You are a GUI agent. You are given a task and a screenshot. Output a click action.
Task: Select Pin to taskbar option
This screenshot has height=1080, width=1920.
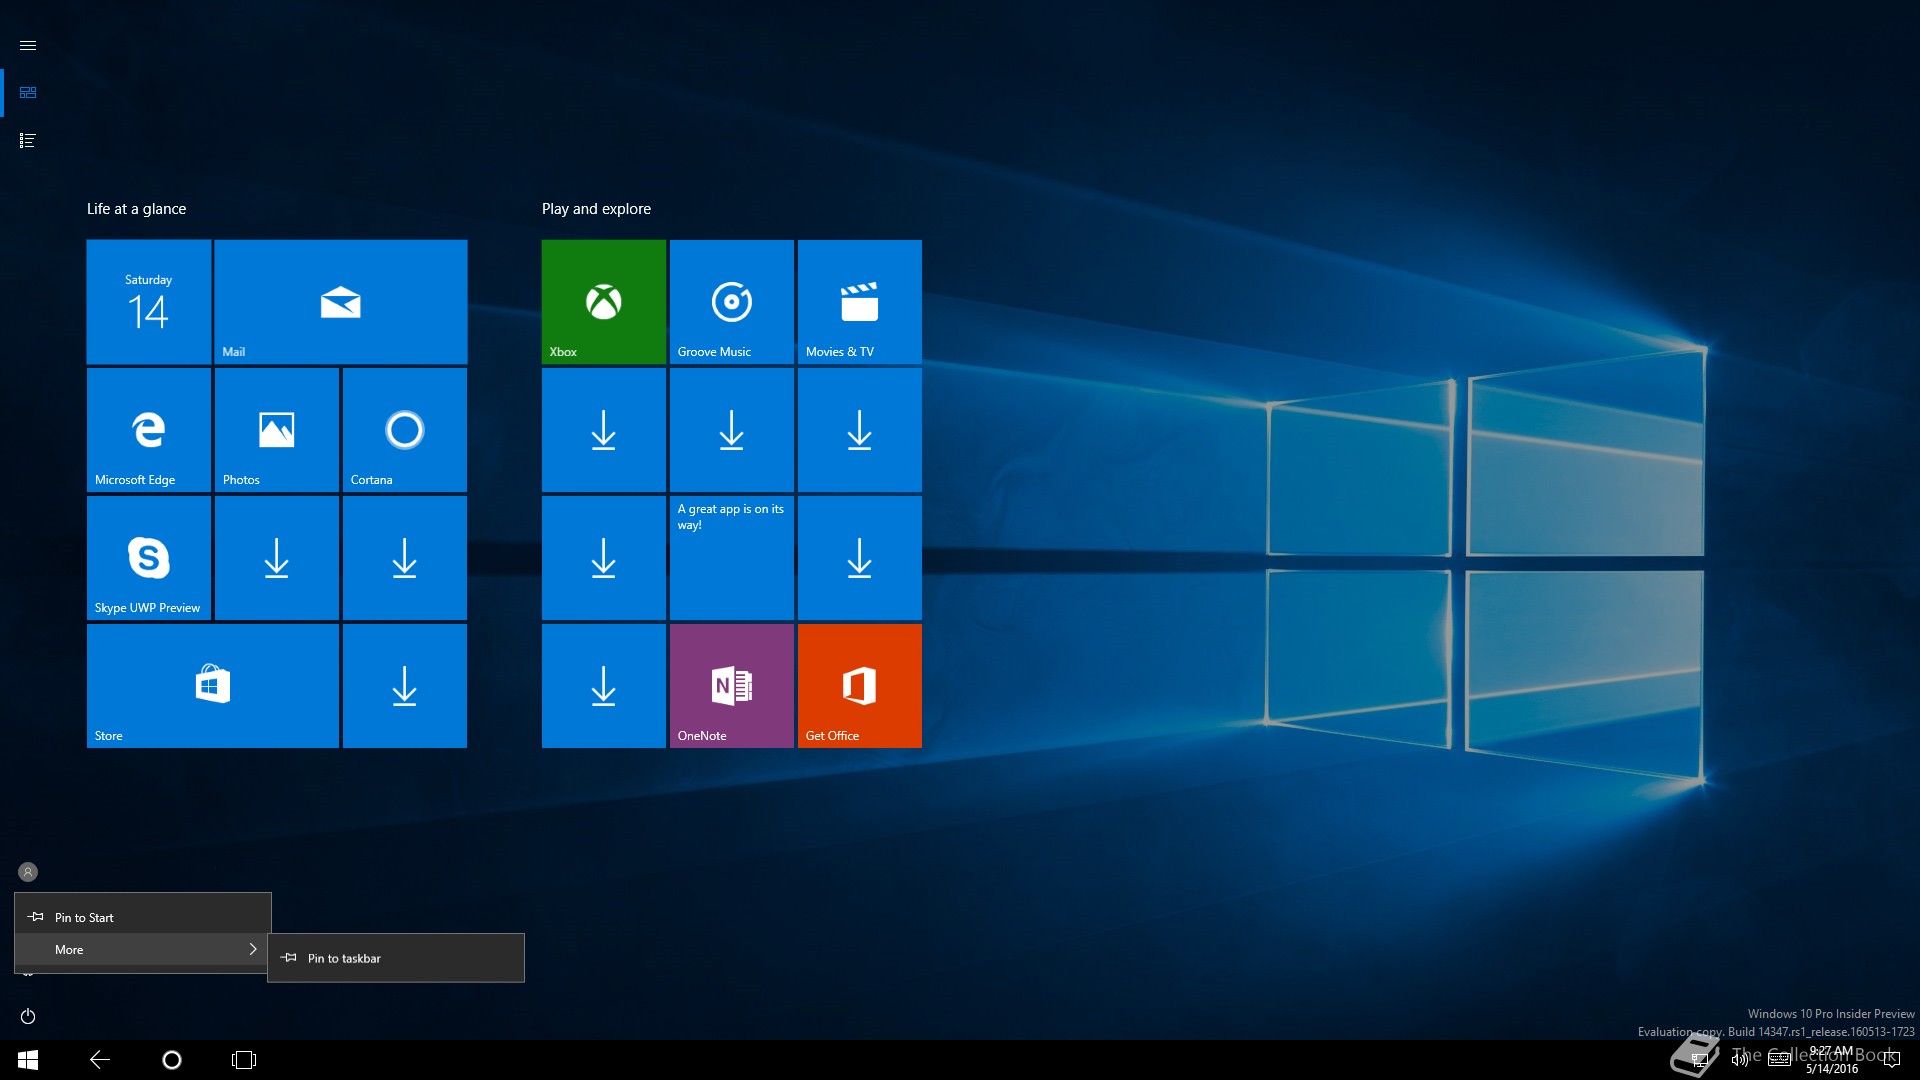click(x=396, y=958)
